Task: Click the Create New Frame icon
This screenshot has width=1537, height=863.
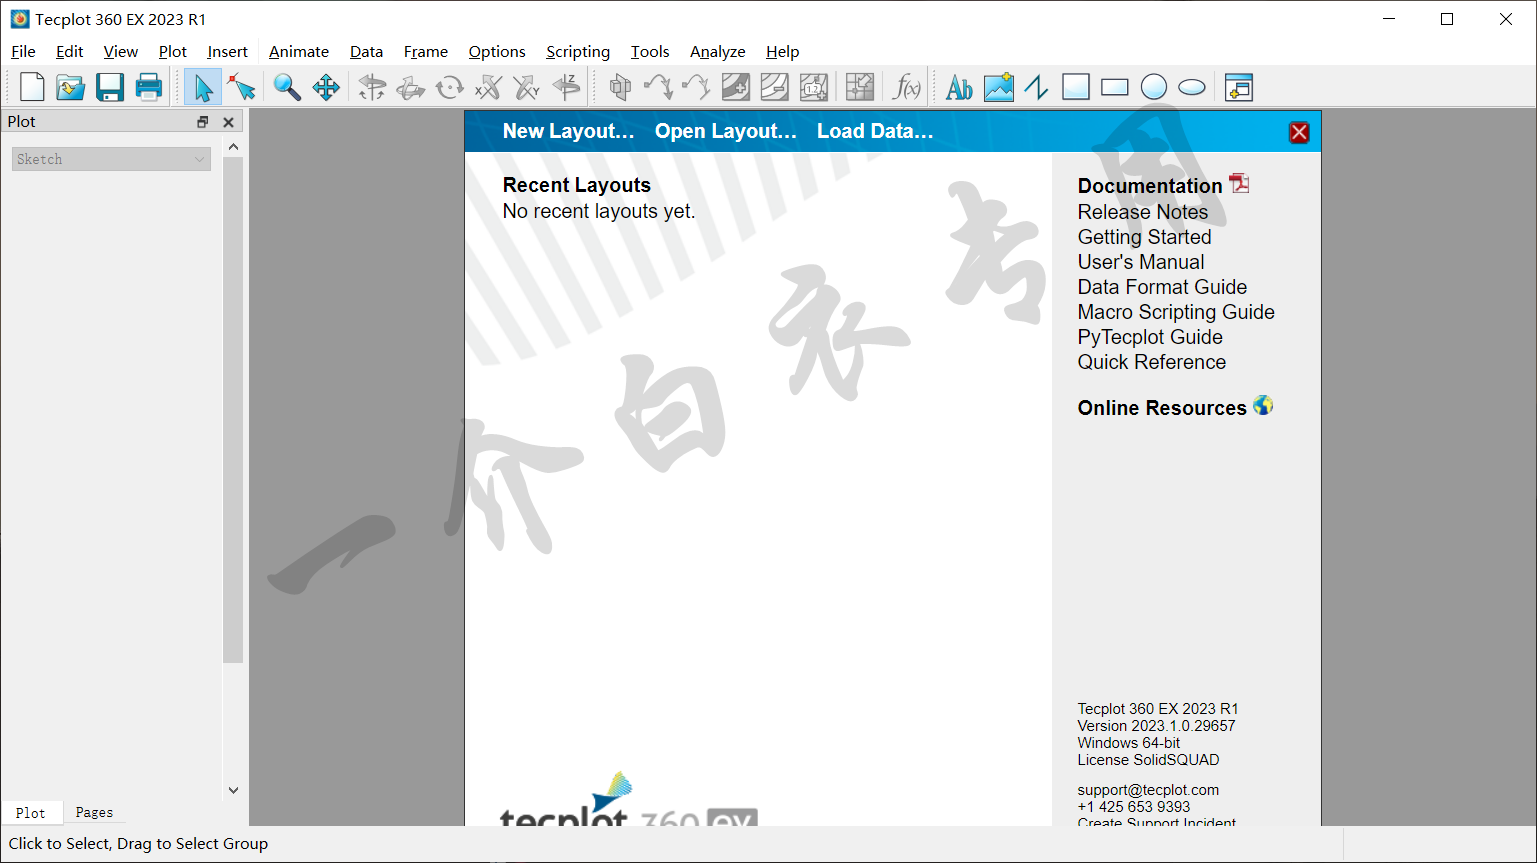Action: (1239, 88)
